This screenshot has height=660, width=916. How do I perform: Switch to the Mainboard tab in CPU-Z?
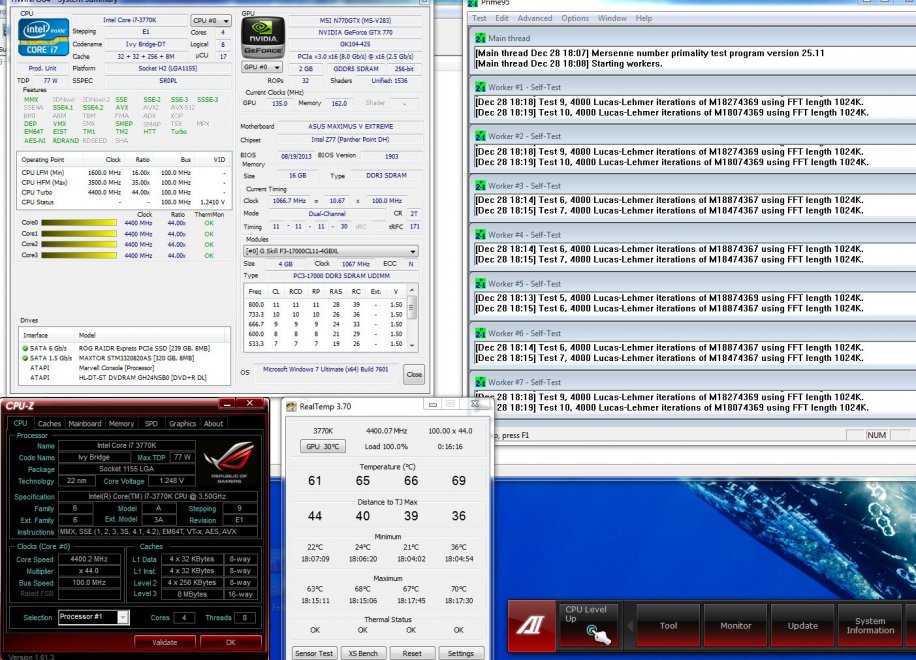tap(85, 423)
